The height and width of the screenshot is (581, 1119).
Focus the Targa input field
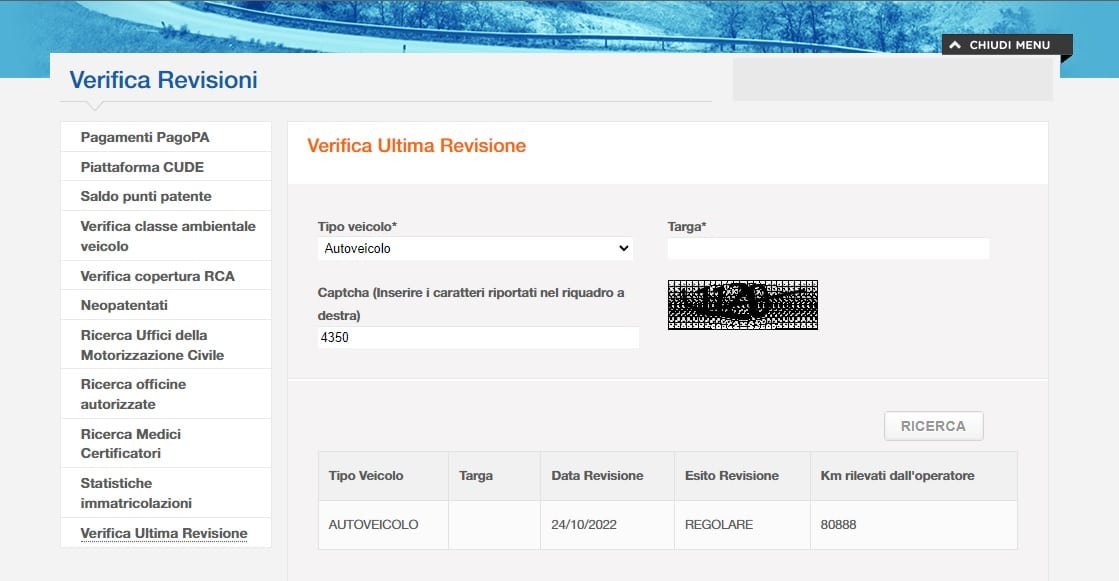coord(828,248)
